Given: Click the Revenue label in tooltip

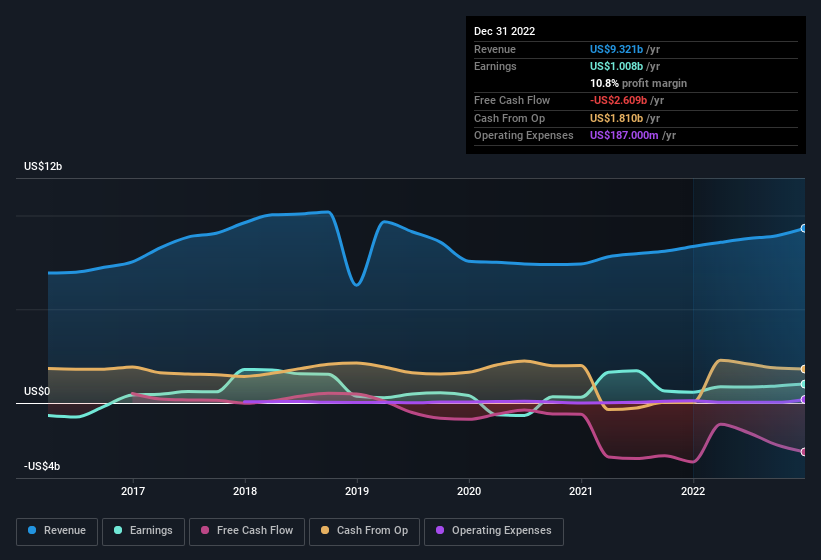Looking at the screenshot, I should [x=495, y=49].
